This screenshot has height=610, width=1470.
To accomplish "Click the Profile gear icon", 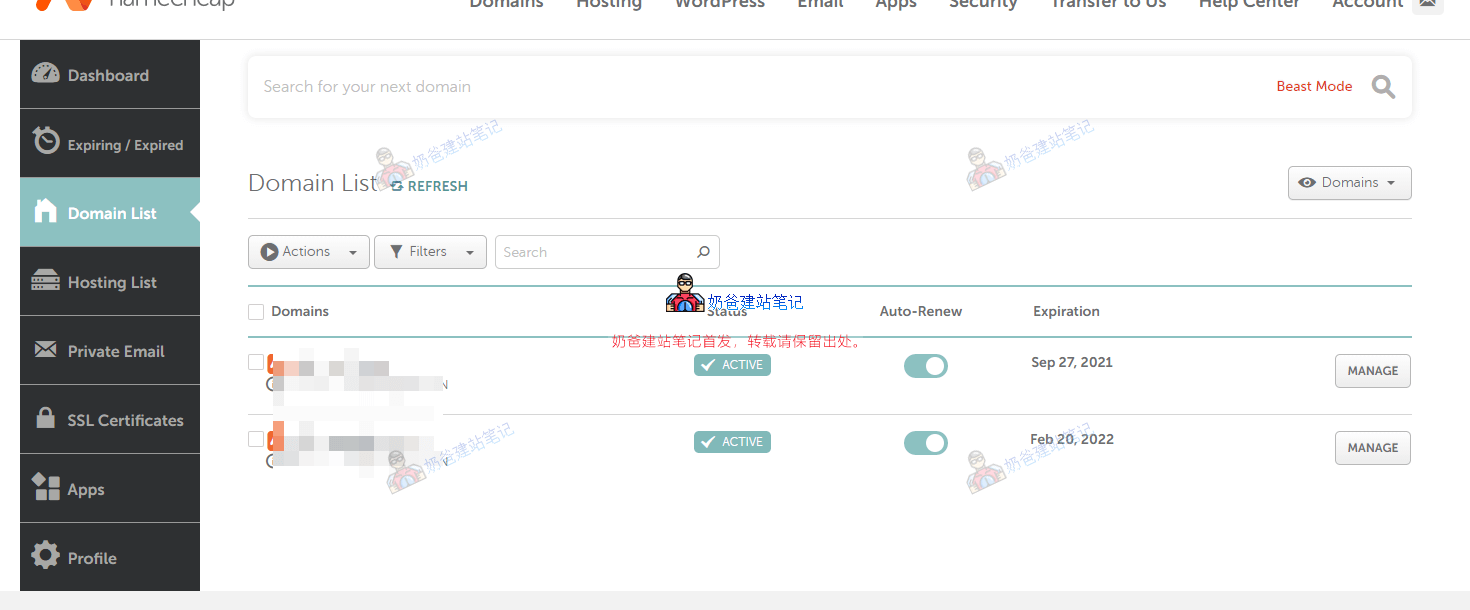I will (46, 557).
